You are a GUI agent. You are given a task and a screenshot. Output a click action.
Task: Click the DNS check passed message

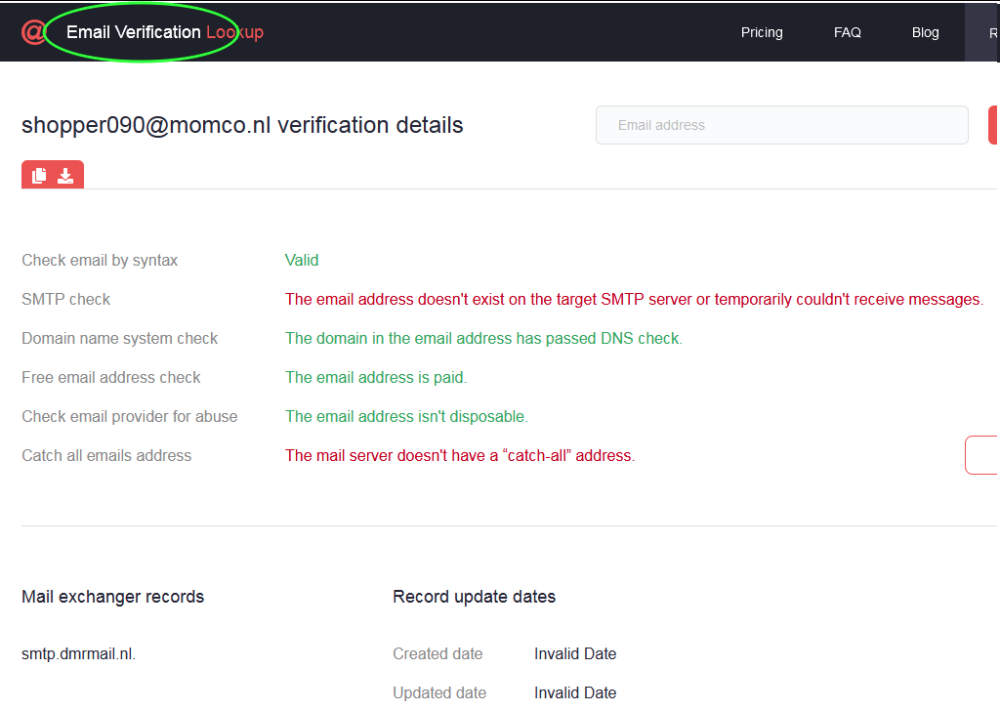point(483,338)
